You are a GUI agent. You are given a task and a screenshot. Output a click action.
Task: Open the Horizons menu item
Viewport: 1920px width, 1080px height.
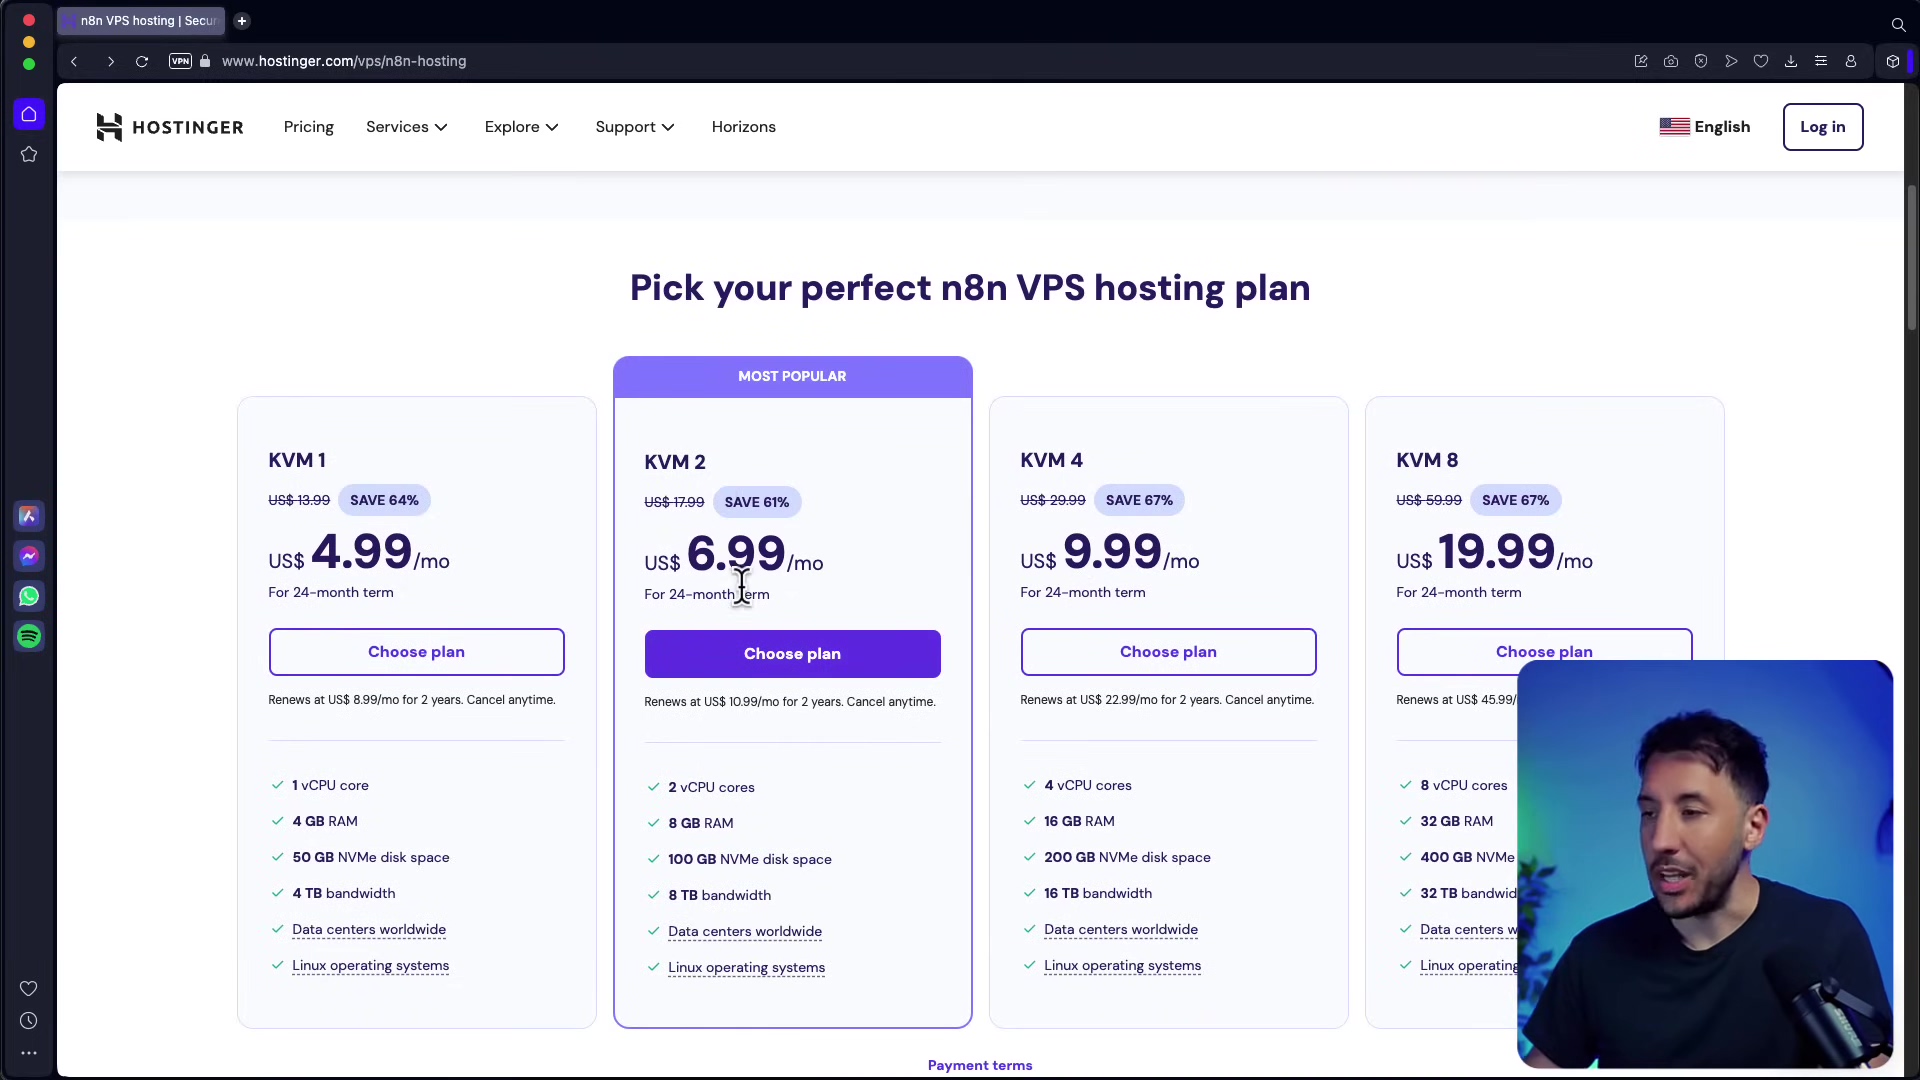click(x=744, y=127)
